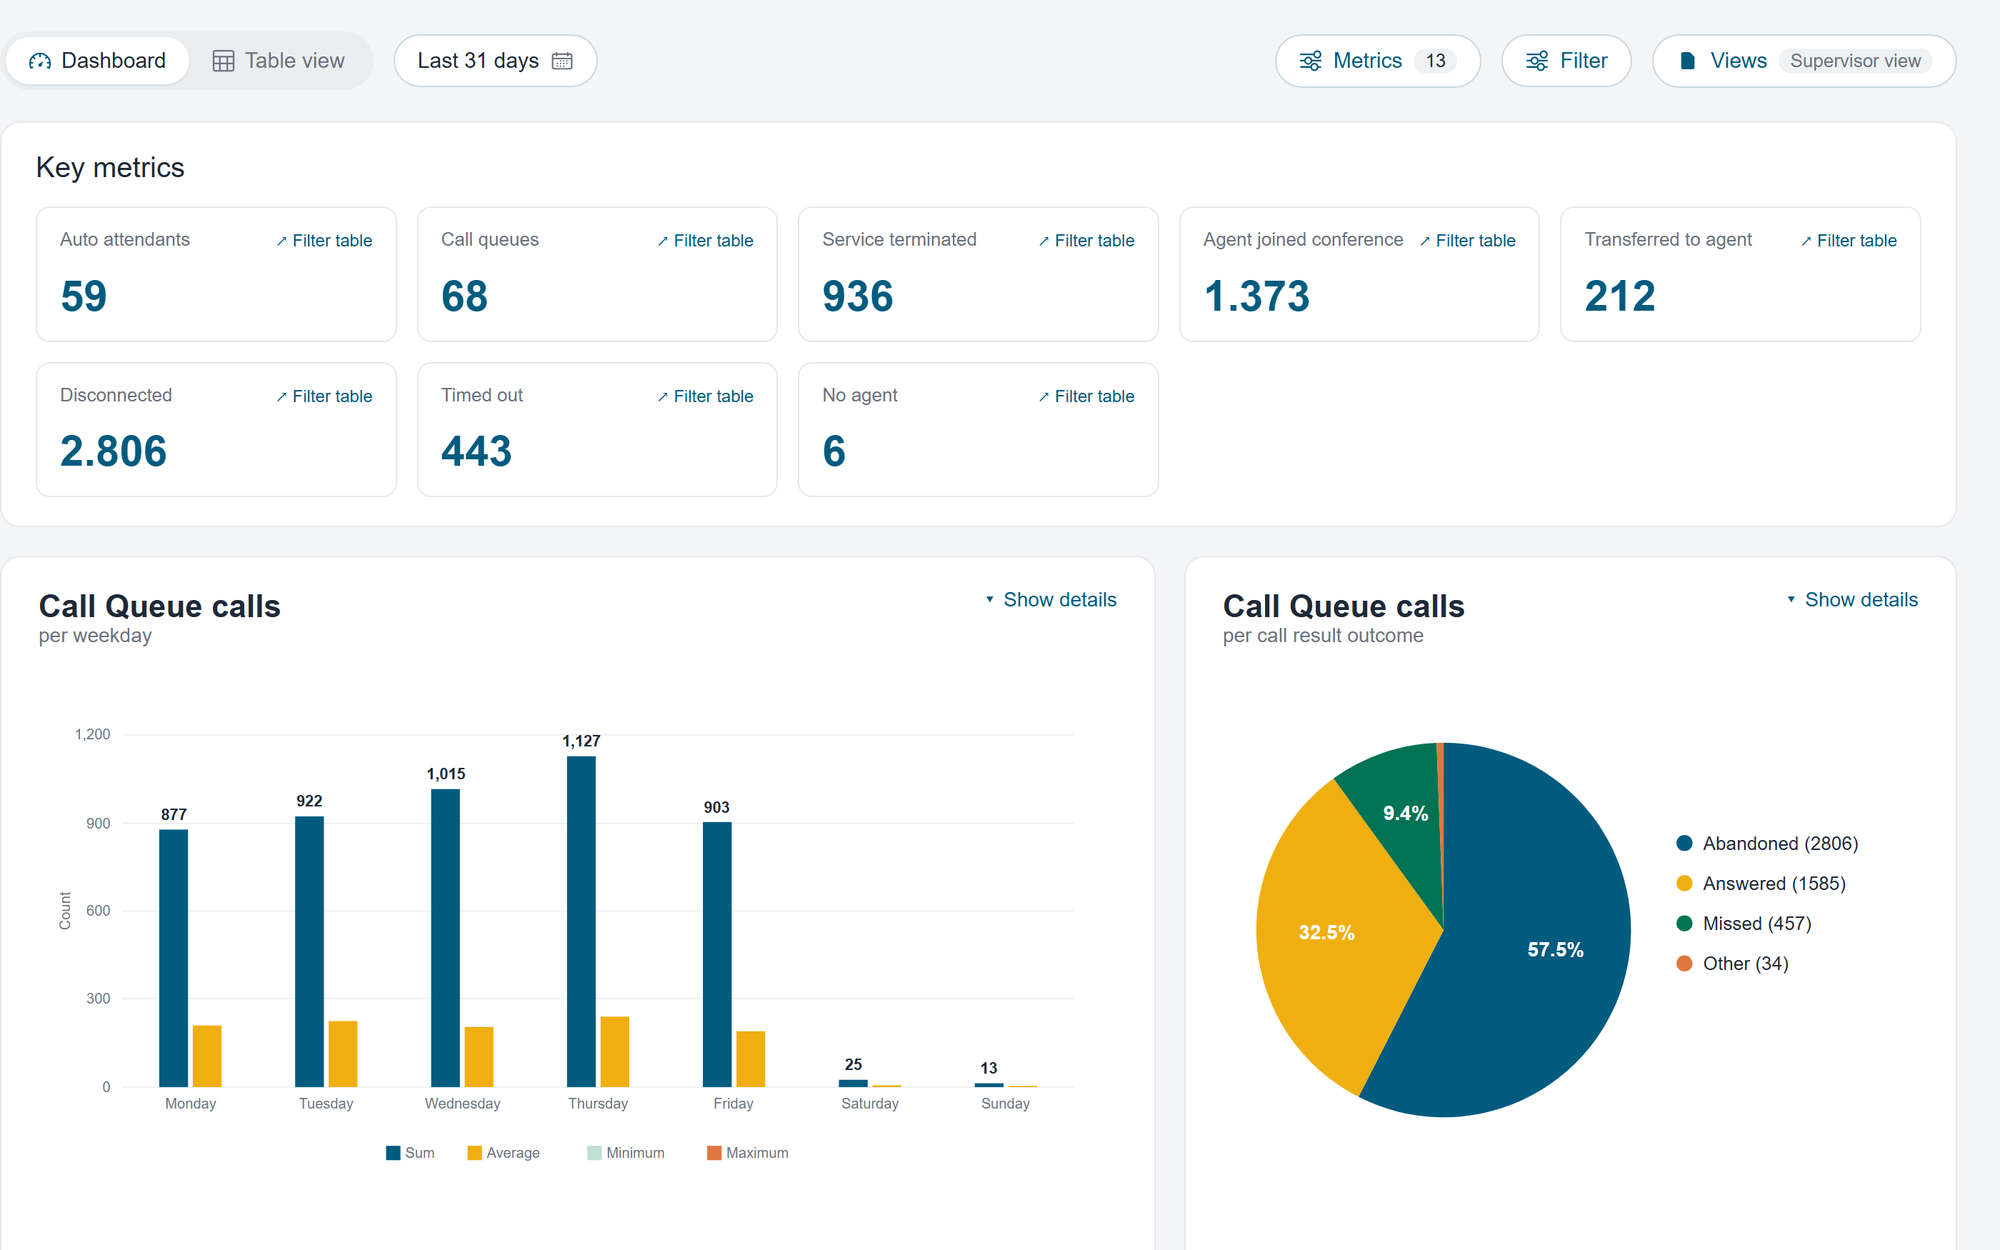
Task: Click the Table view grid icon
Action: coord(223,61)
